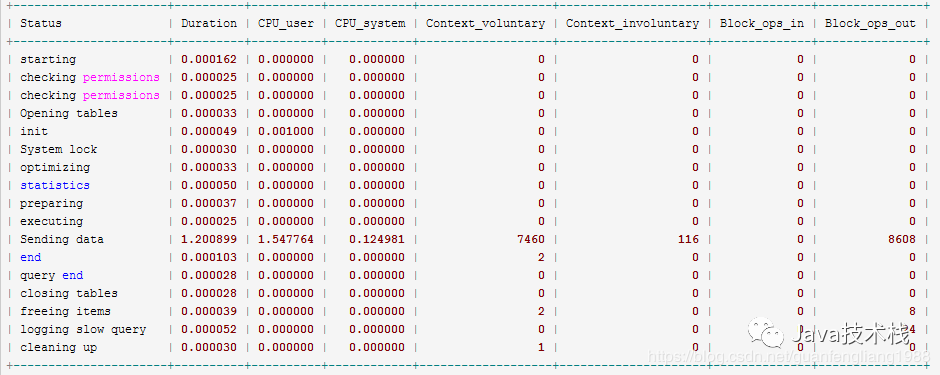This screenshot has height=375, width=940.
Task: Select the 'executing' status cell
Action: [x=52, y=221]
